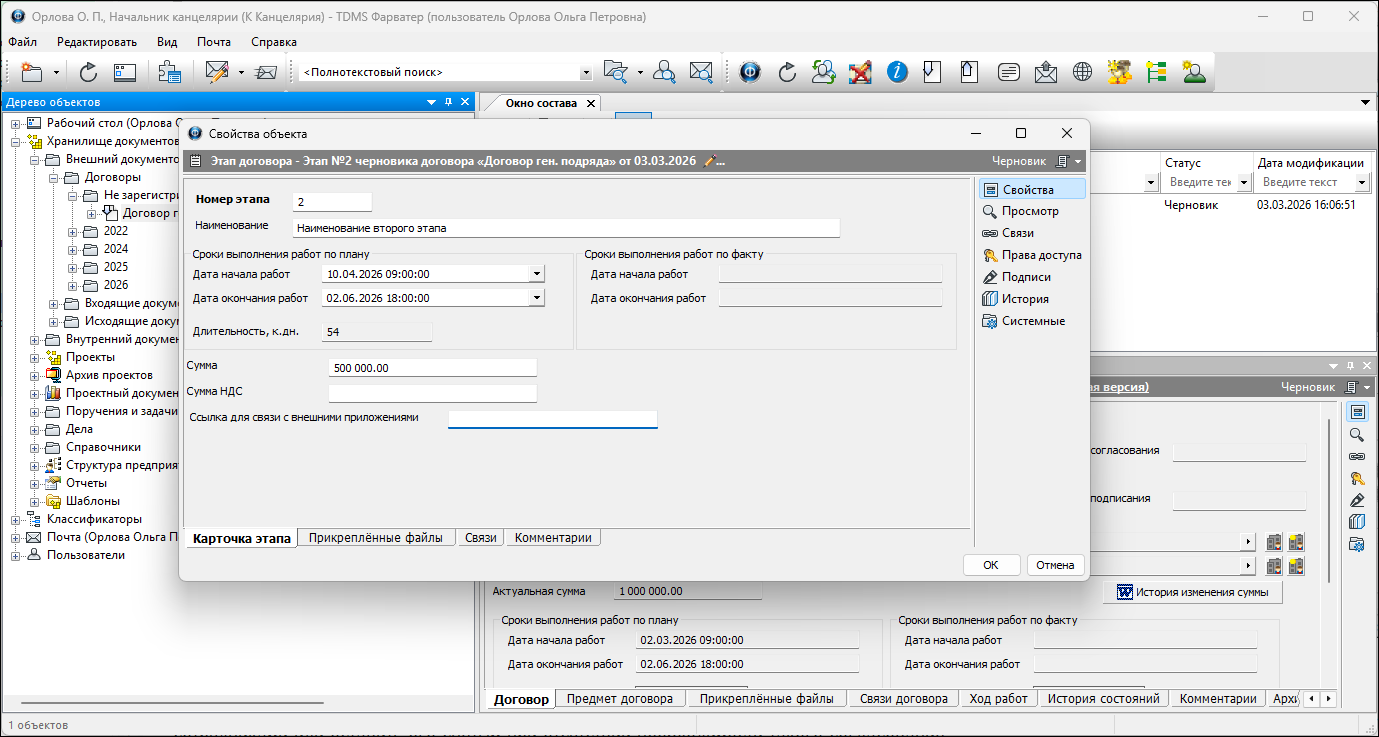Image resolution: width=1379 pixels, height=737 pixels.
Task: Click the blue info icon in toolbar
Action: click(x=897, y=72)
